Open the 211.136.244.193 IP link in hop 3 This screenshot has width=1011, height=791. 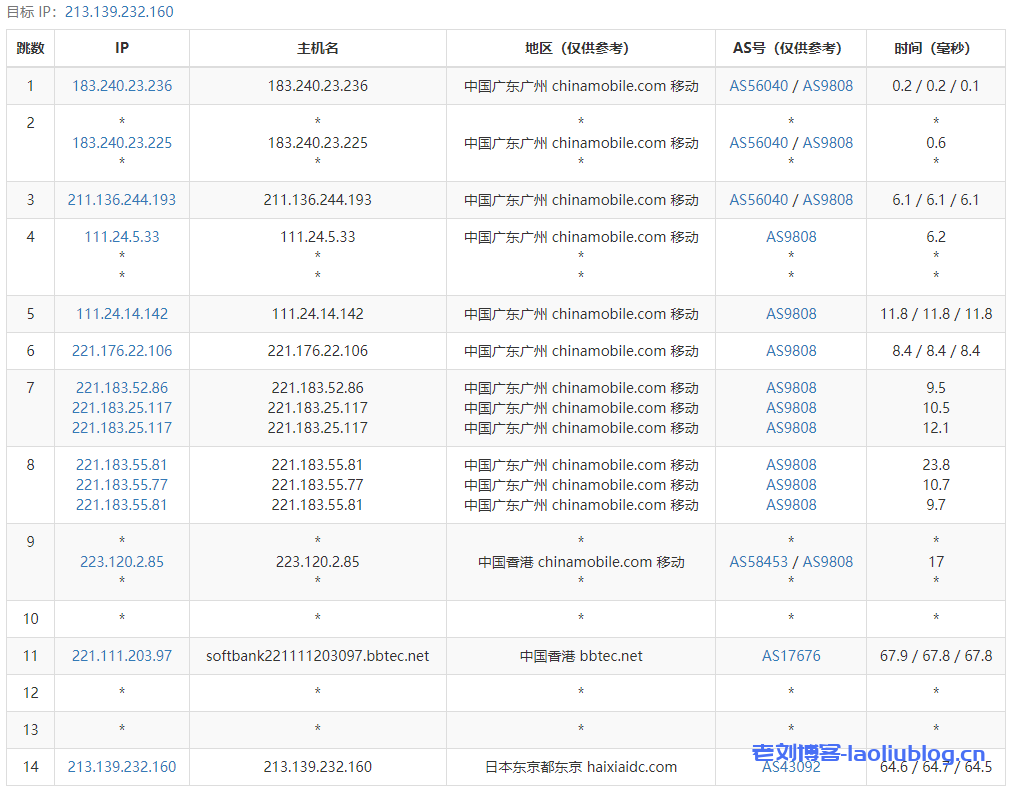(x=122, y=200)
